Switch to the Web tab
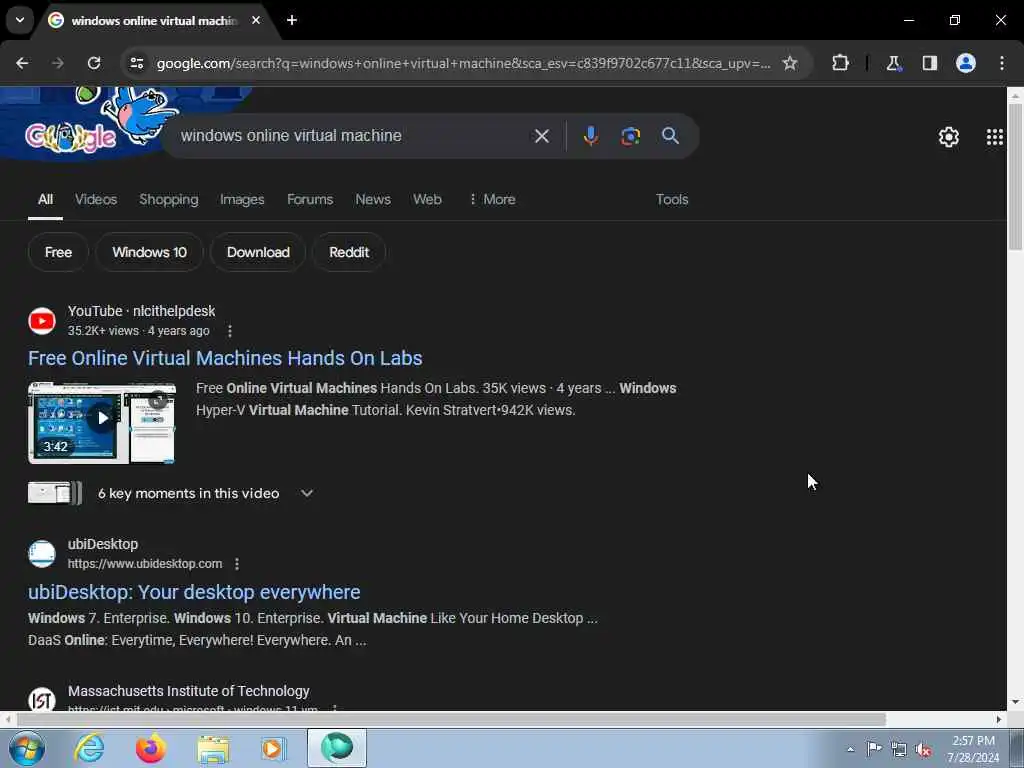 point(427,199)
